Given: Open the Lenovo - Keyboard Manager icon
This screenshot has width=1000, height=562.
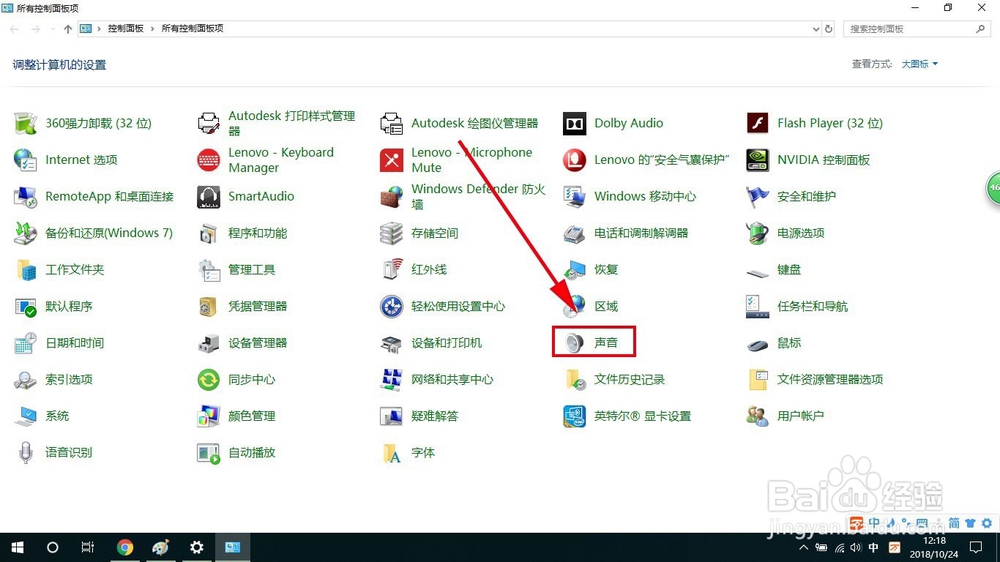Looking at the screenshot, I should coord(209,159).
